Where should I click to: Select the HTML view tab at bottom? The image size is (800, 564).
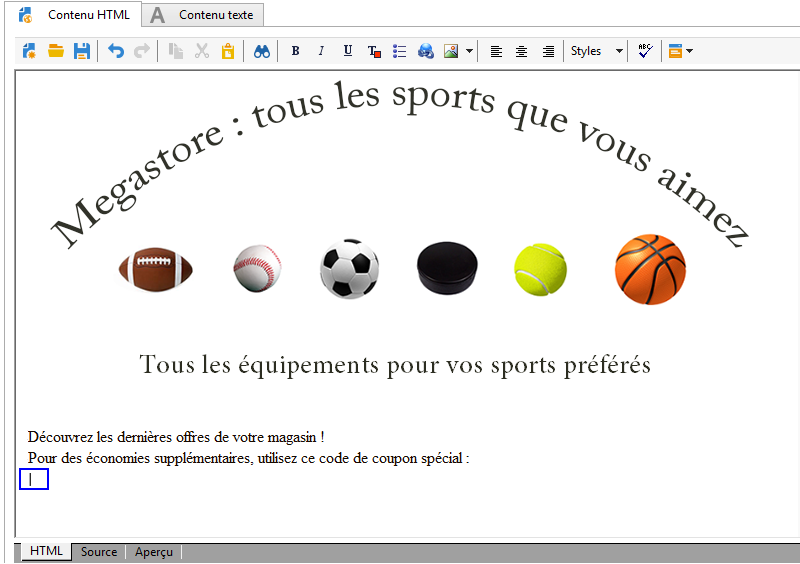[x=46, y=551]
